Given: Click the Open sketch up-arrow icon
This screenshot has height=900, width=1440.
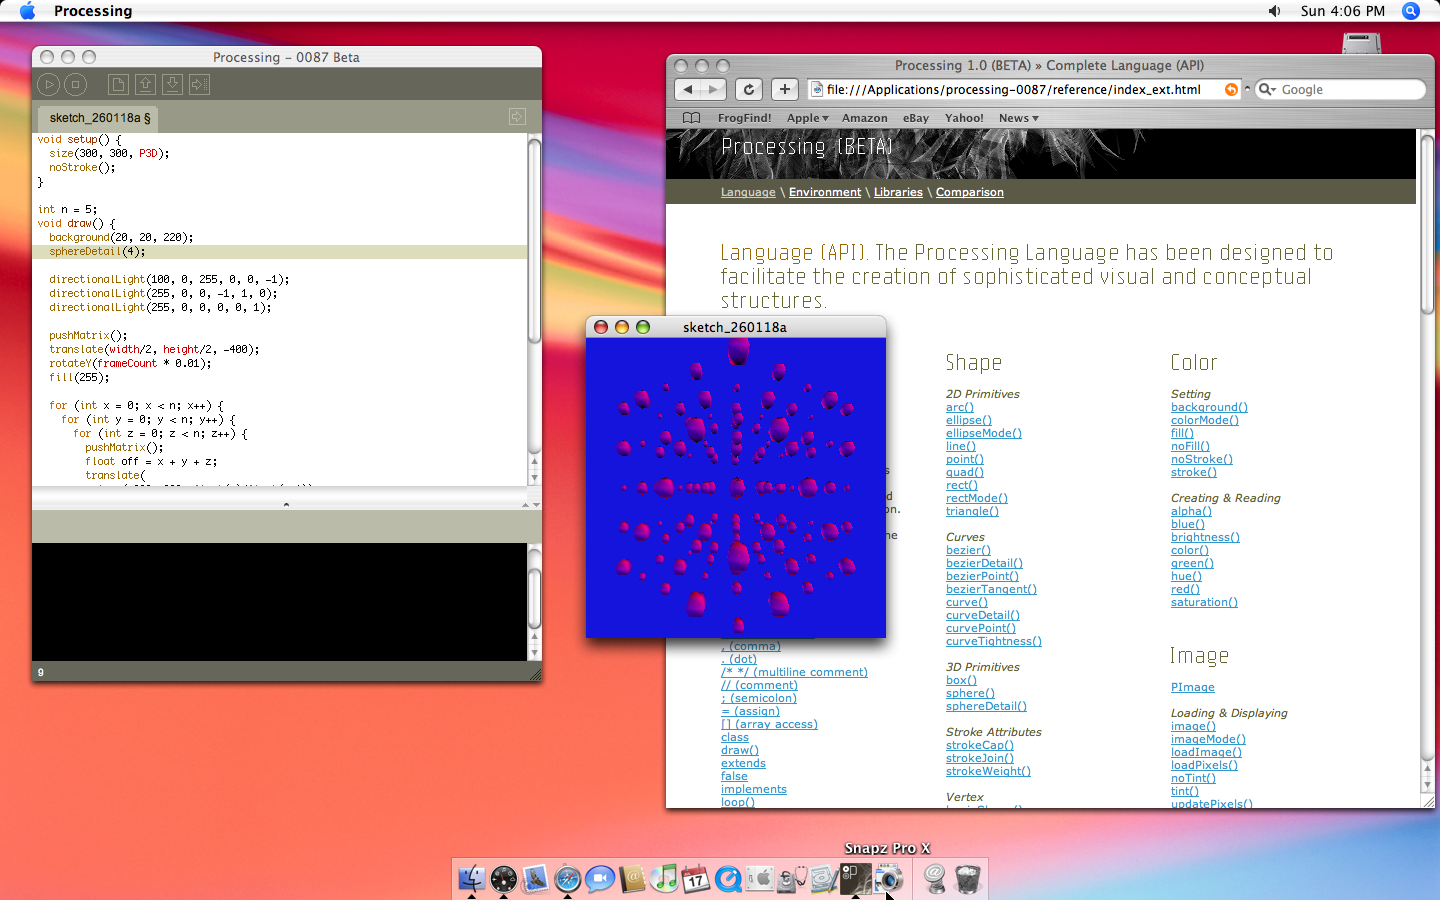Looking at the screenshot, I should tap(145, 85).
